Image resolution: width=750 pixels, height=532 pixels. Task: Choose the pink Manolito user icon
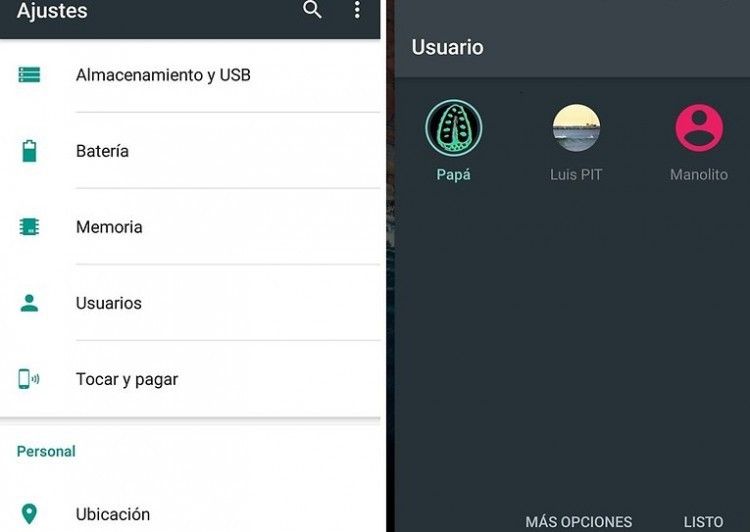(x=699, y=128)
